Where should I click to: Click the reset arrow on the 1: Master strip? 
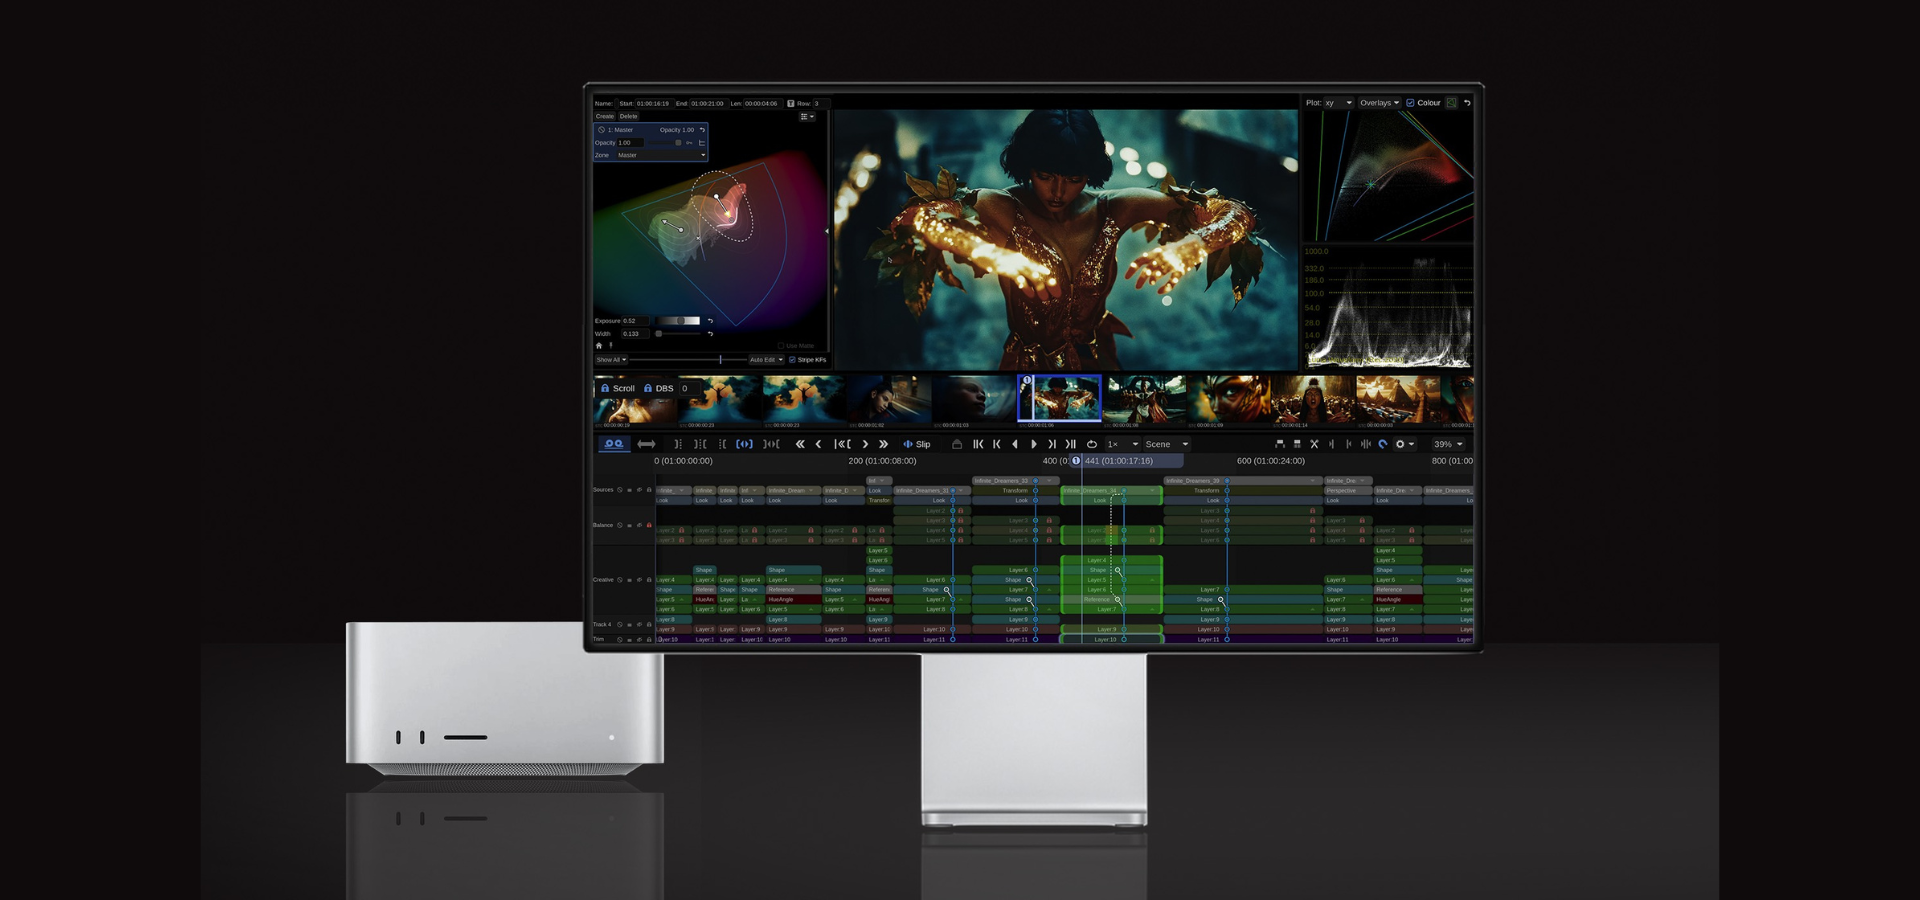click(x=702, y=130)
